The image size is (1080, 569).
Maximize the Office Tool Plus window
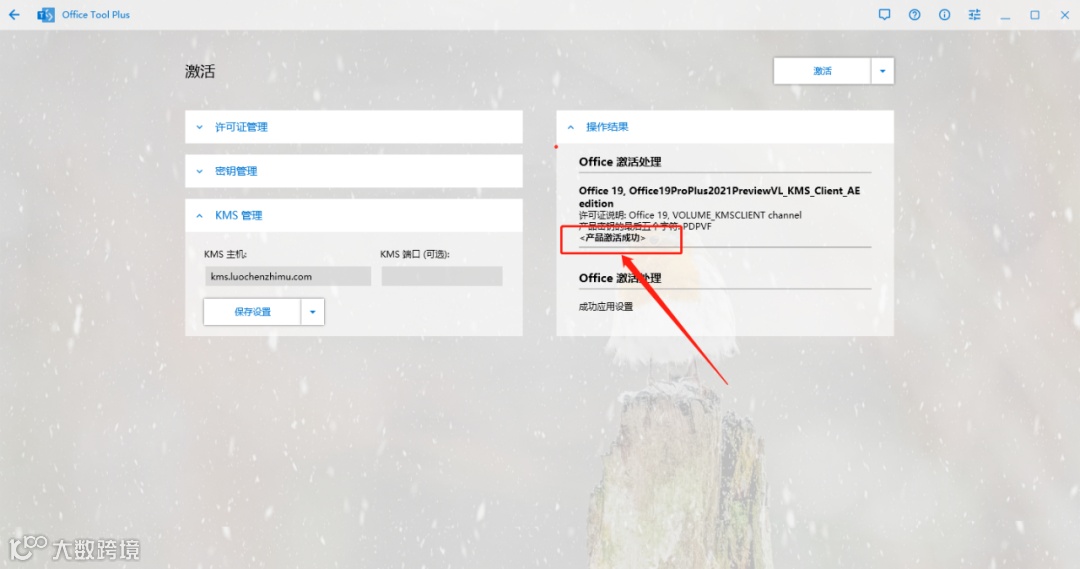pos(1035,14)
